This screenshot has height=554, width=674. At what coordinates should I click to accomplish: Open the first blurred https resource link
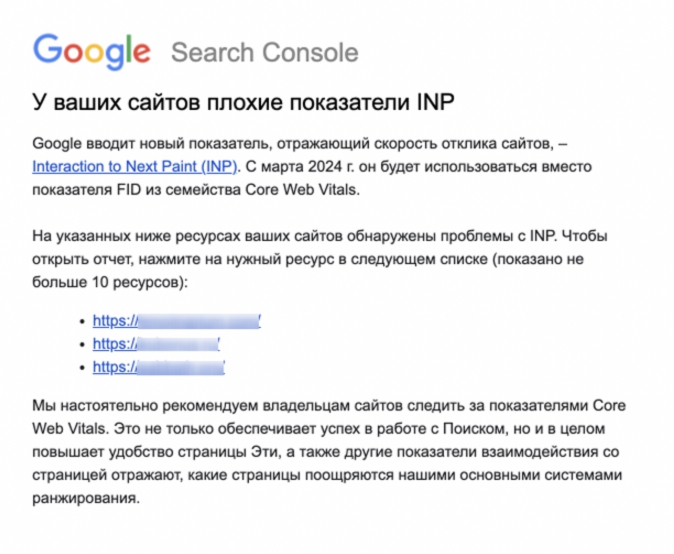(x=177, y=321)
